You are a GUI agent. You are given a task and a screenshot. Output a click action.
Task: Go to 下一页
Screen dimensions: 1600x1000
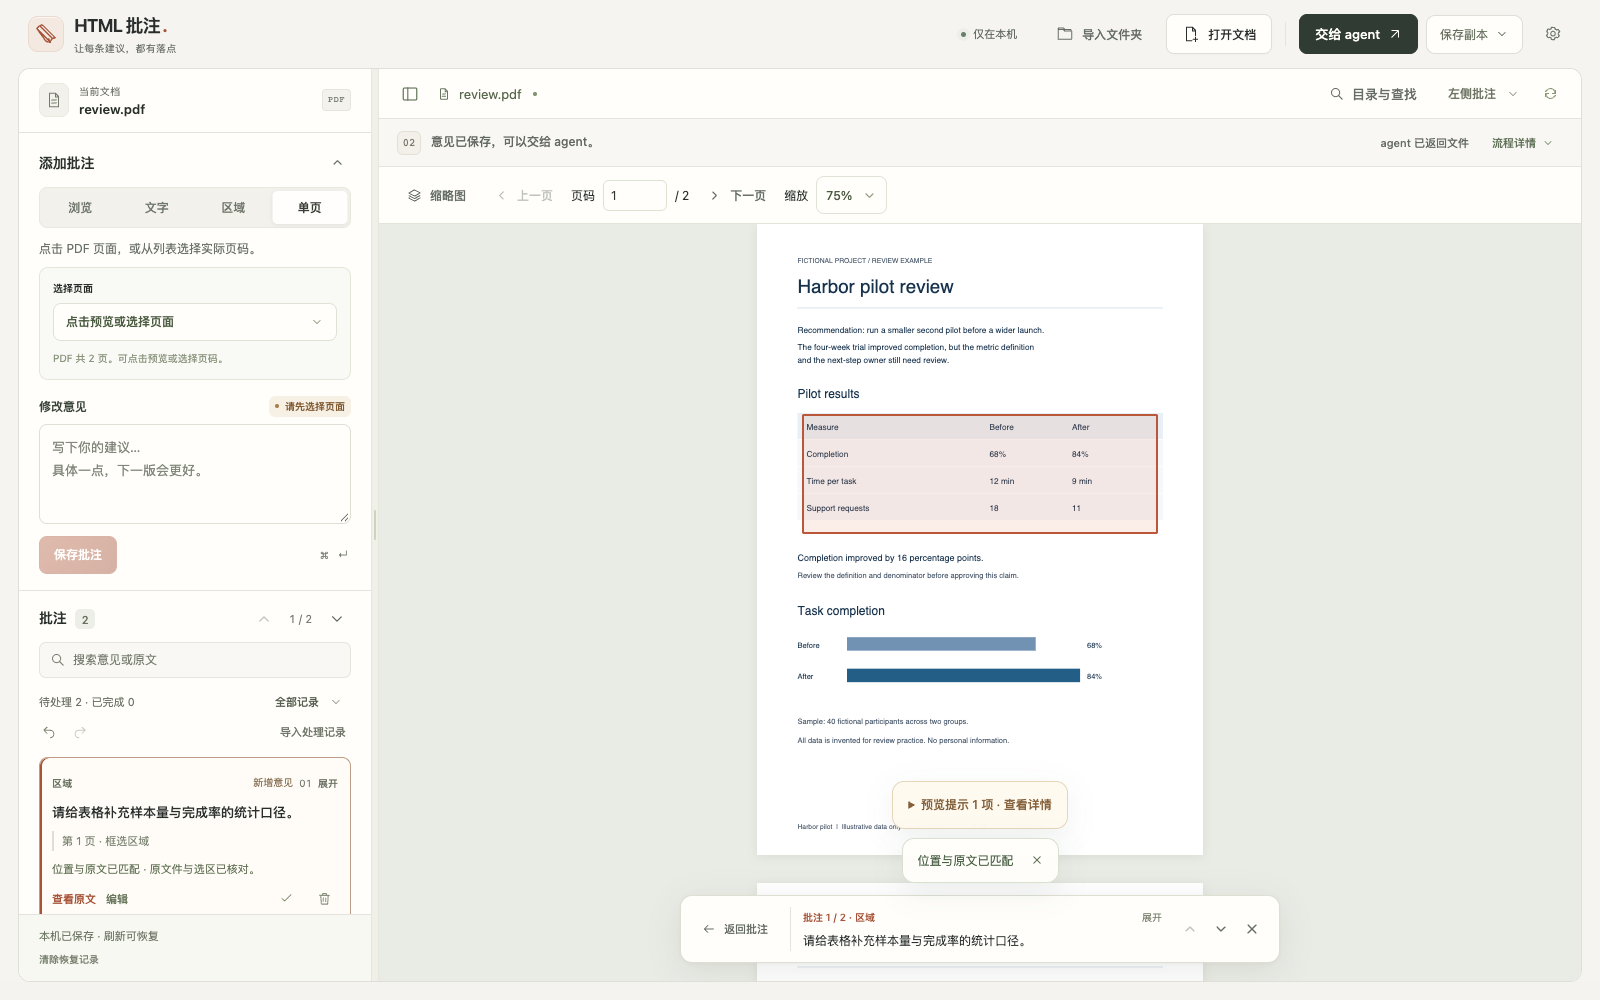[x=738, y=196]
